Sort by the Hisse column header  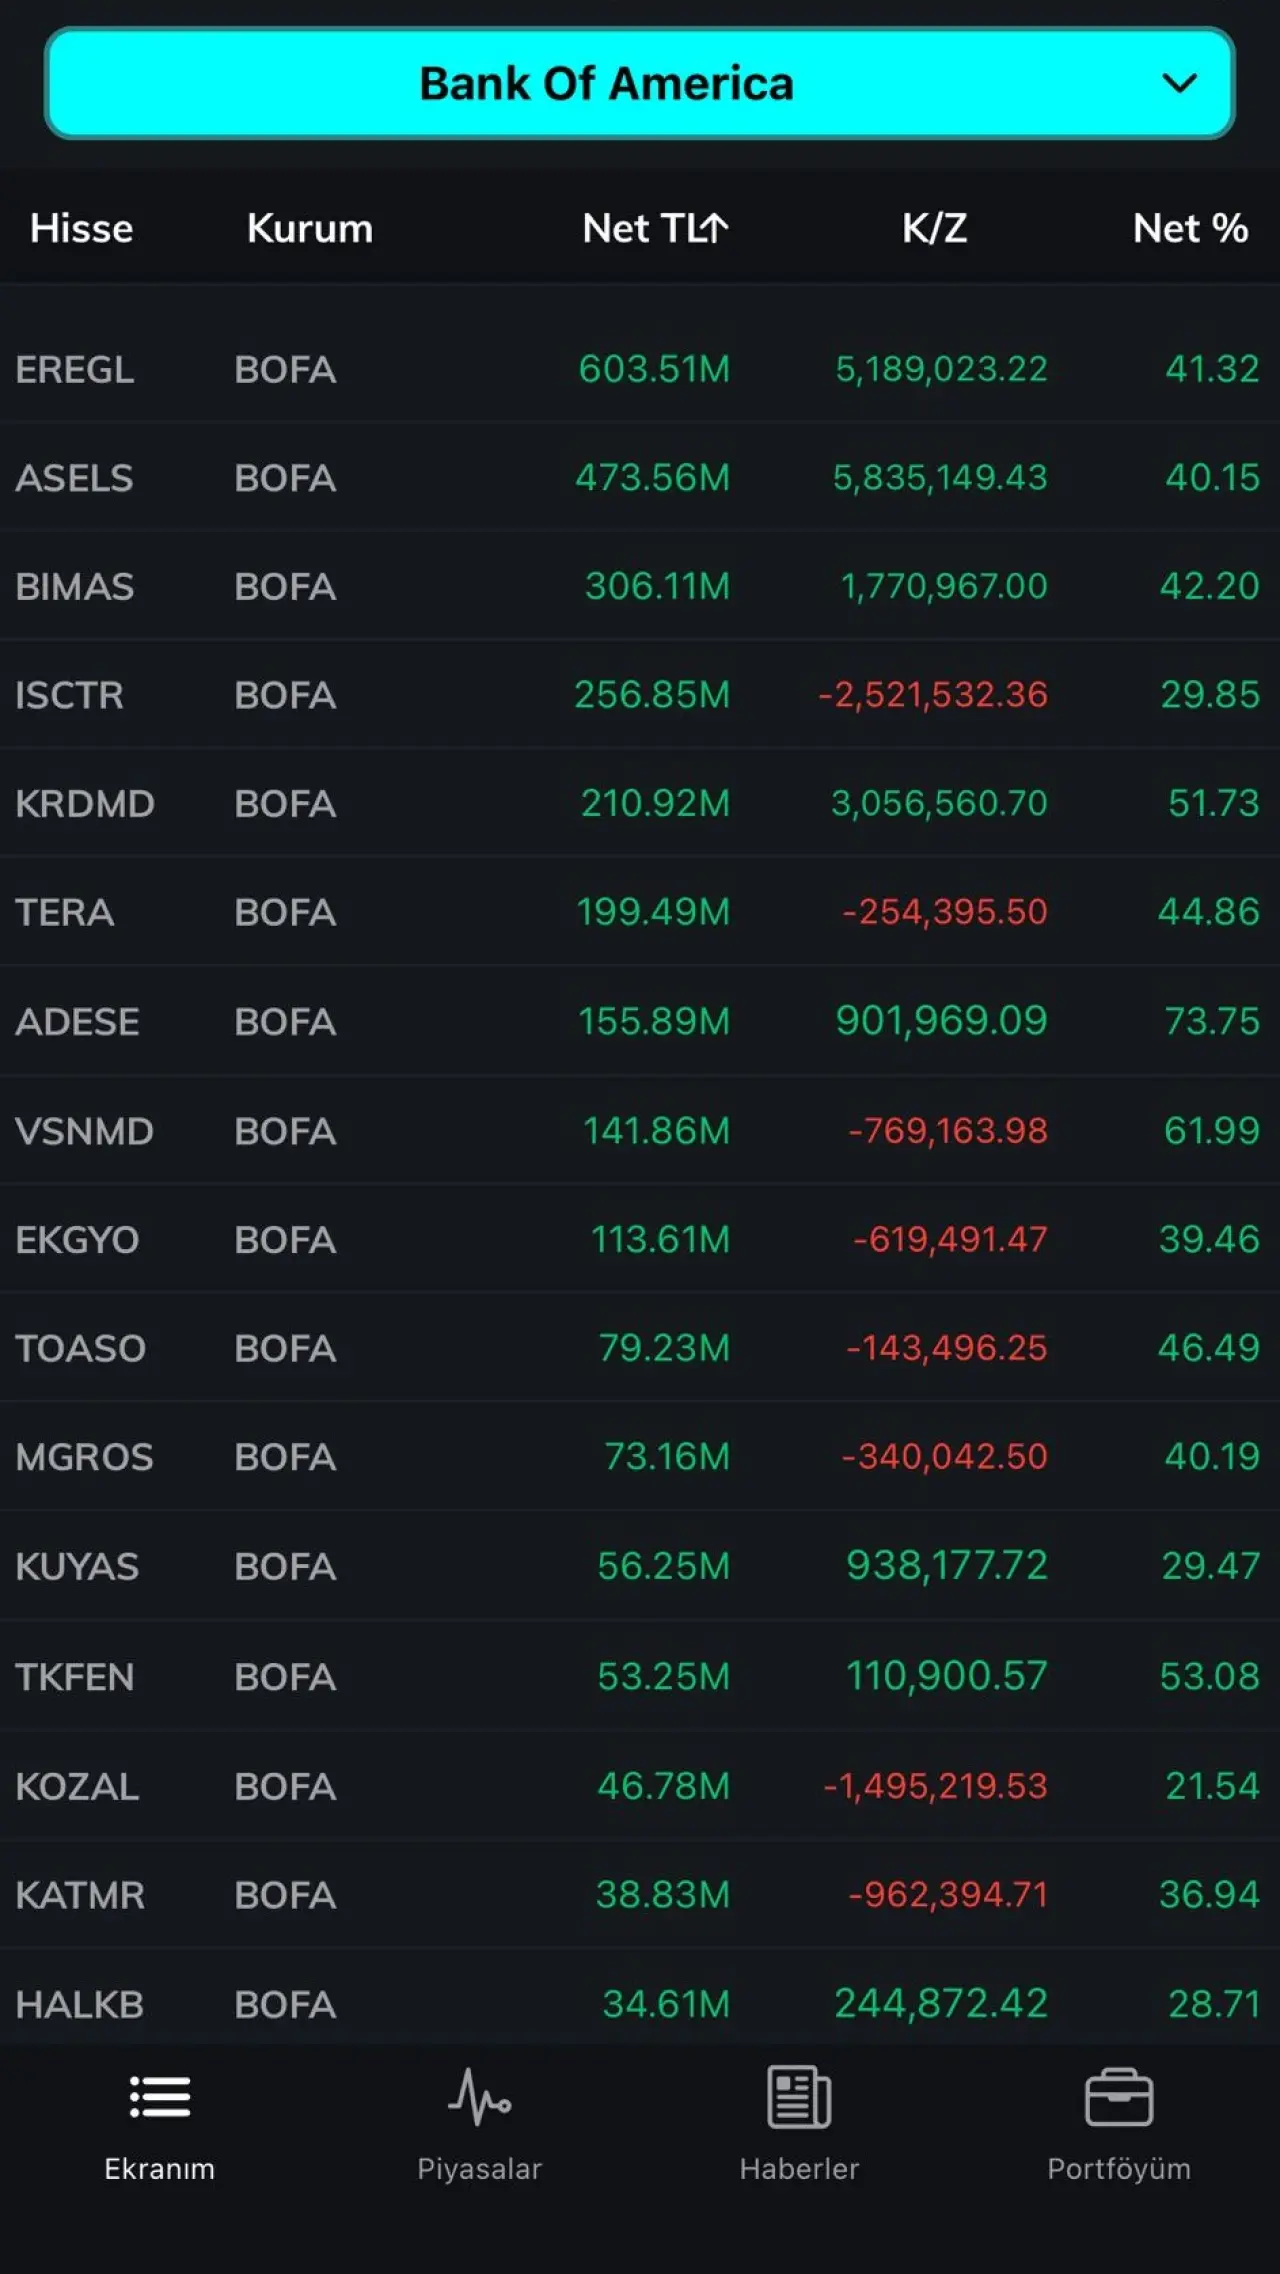pos(81,228)
